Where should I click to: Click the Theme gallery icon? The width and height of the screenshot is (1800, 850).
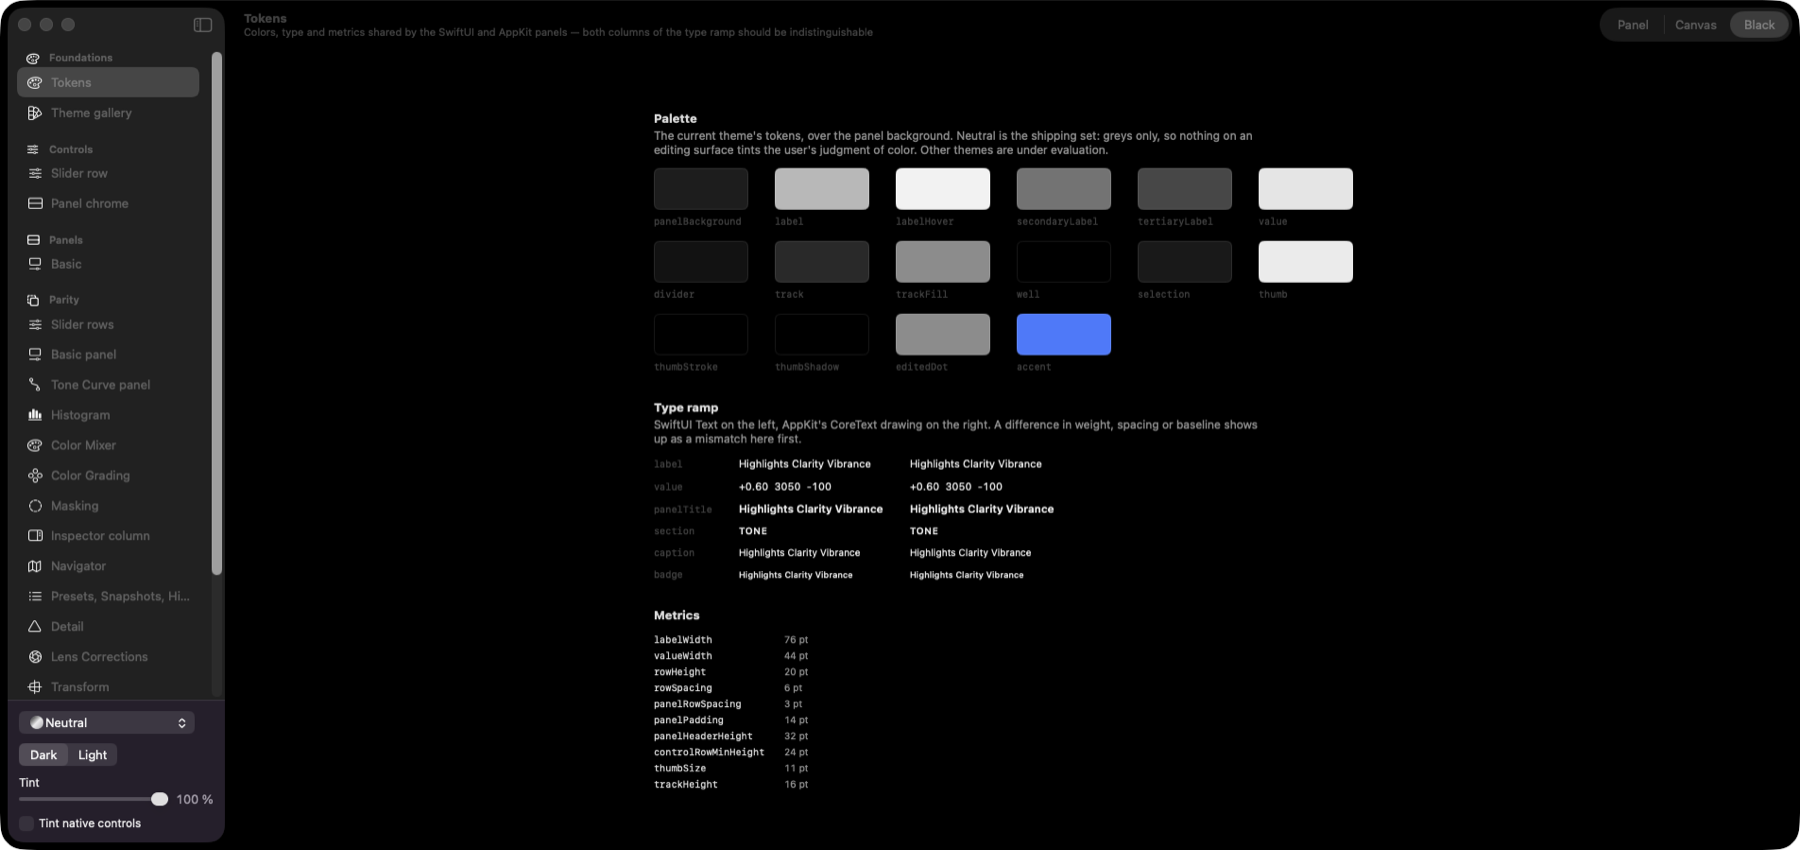click(35, 113)
